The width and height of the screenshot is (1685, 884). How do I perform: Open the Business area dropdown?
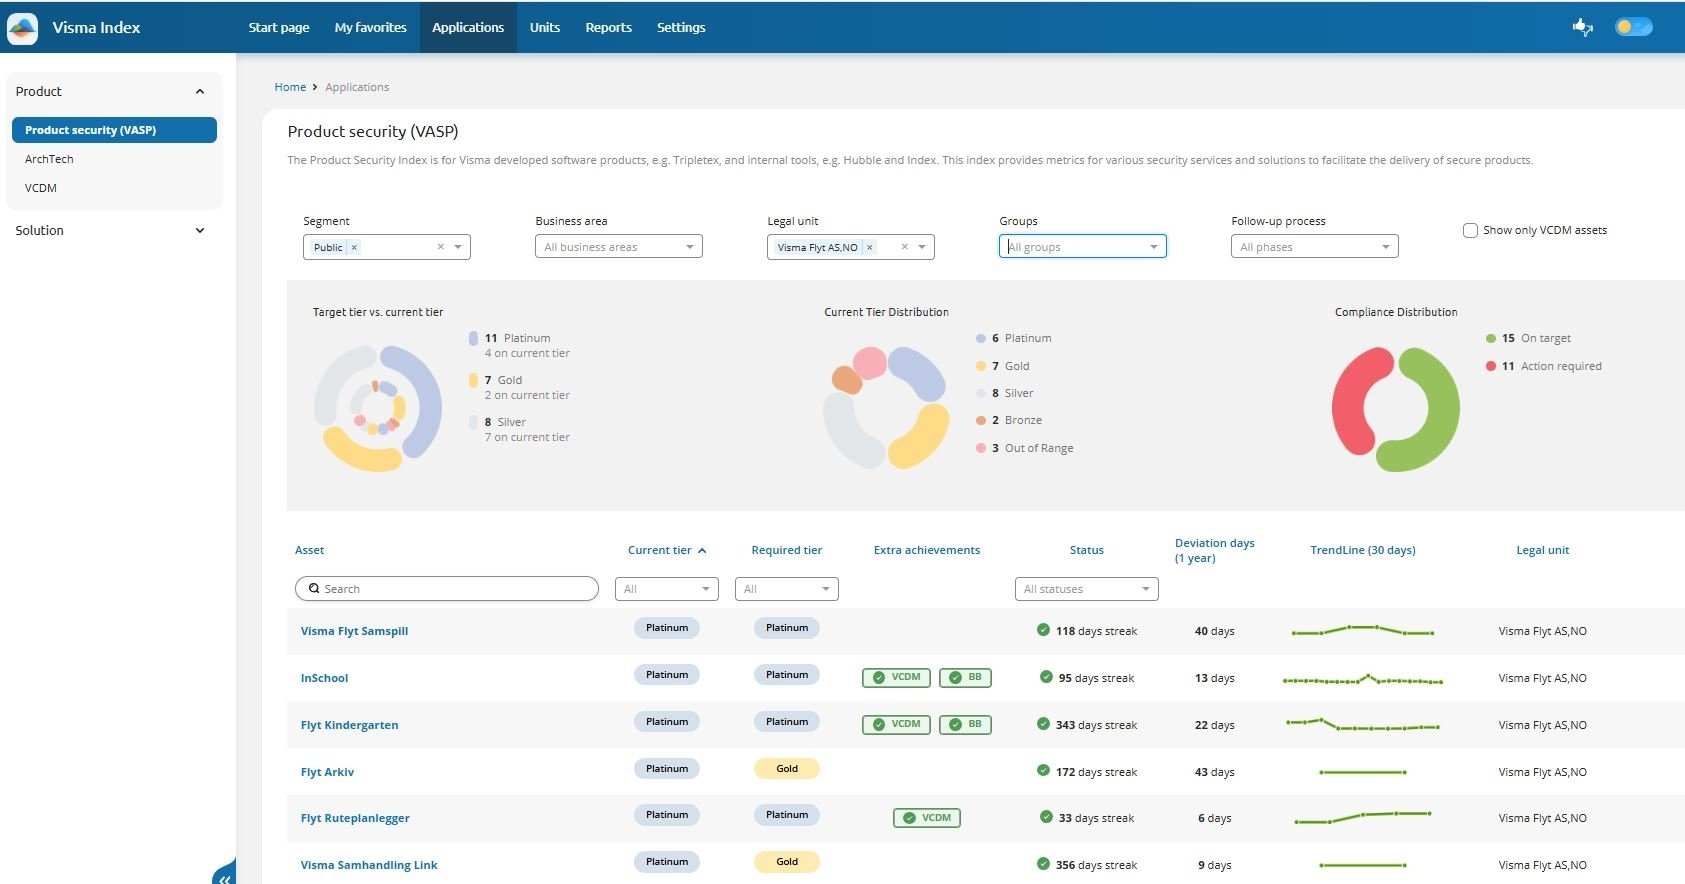tap(619, 247)
